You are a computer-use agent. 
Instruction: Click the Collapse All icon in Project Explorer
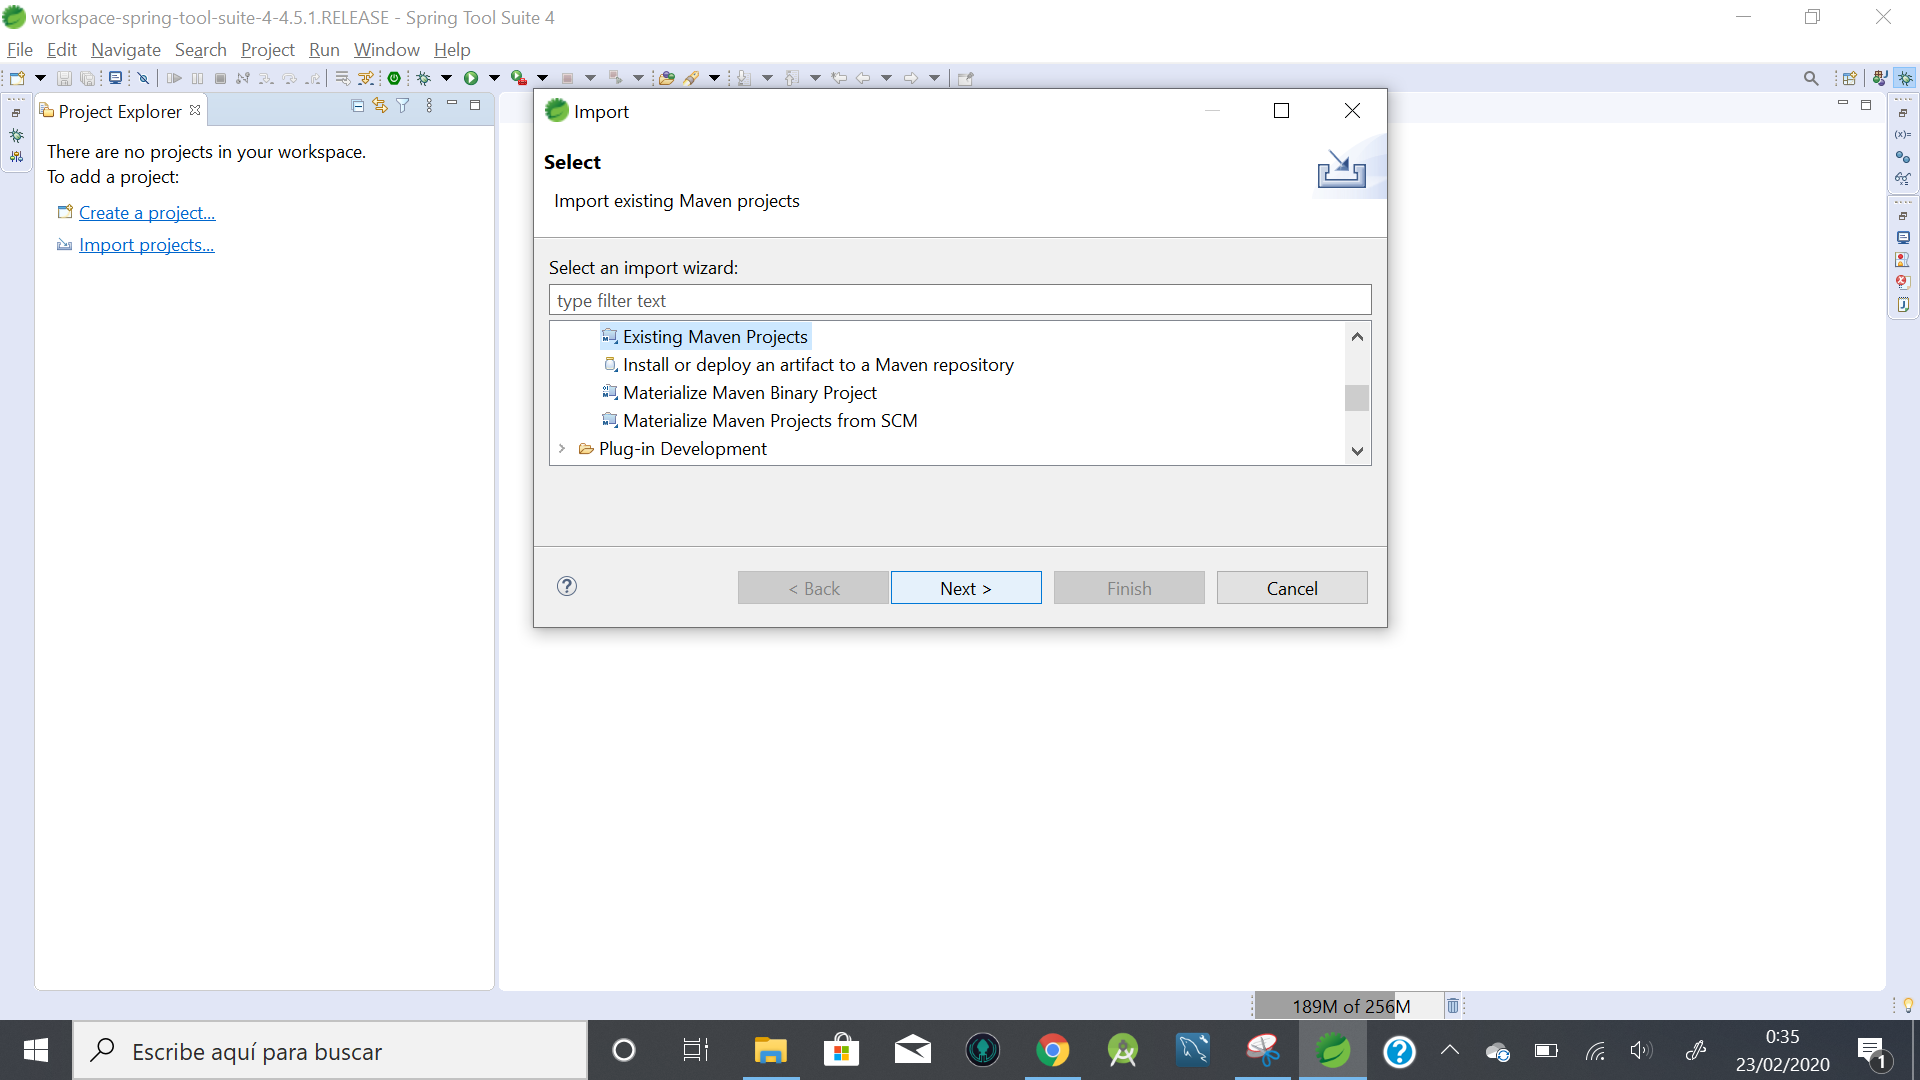[x=358, y=106]
